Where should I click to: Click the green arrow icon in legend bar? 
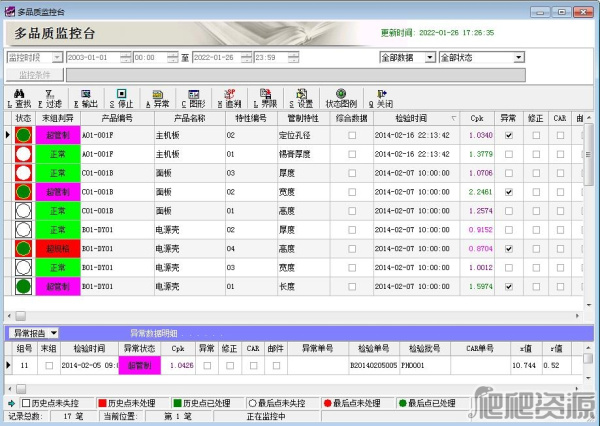pyautogui.click(x=11, y=403)
